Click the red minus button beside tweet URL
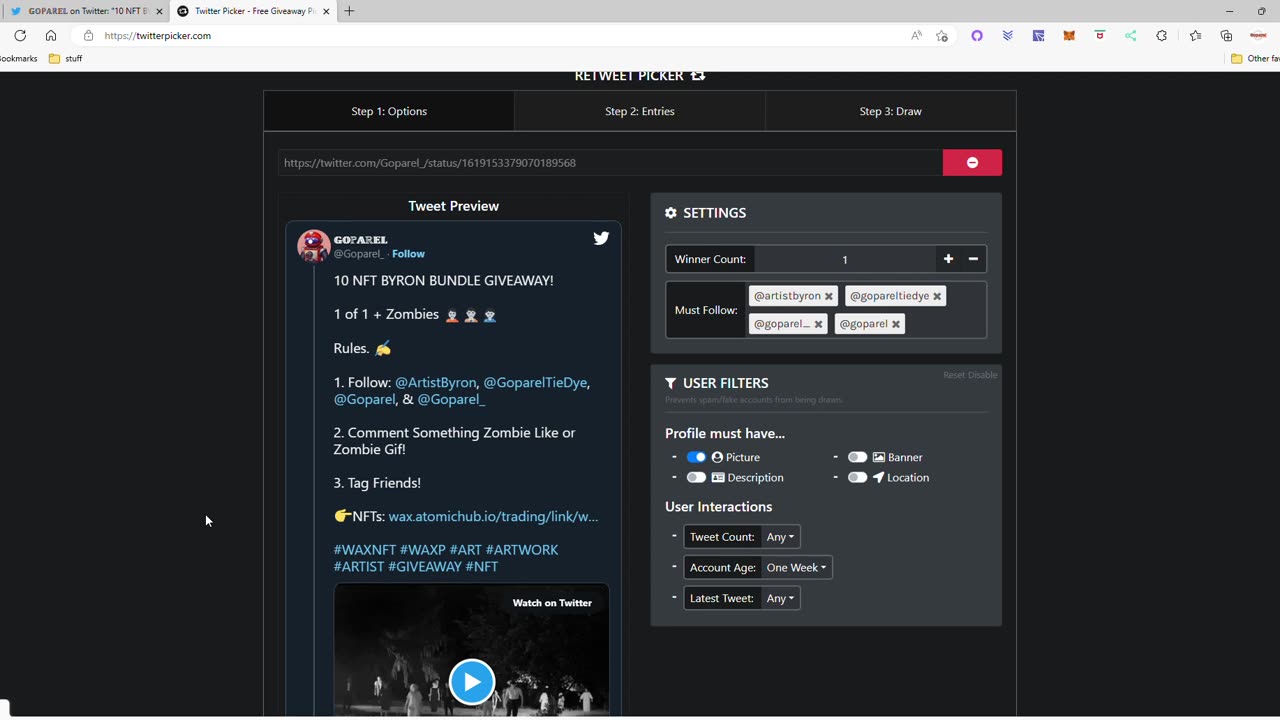Image resolution: width=1280 pixels, height=720 pixels. (972, 163)
